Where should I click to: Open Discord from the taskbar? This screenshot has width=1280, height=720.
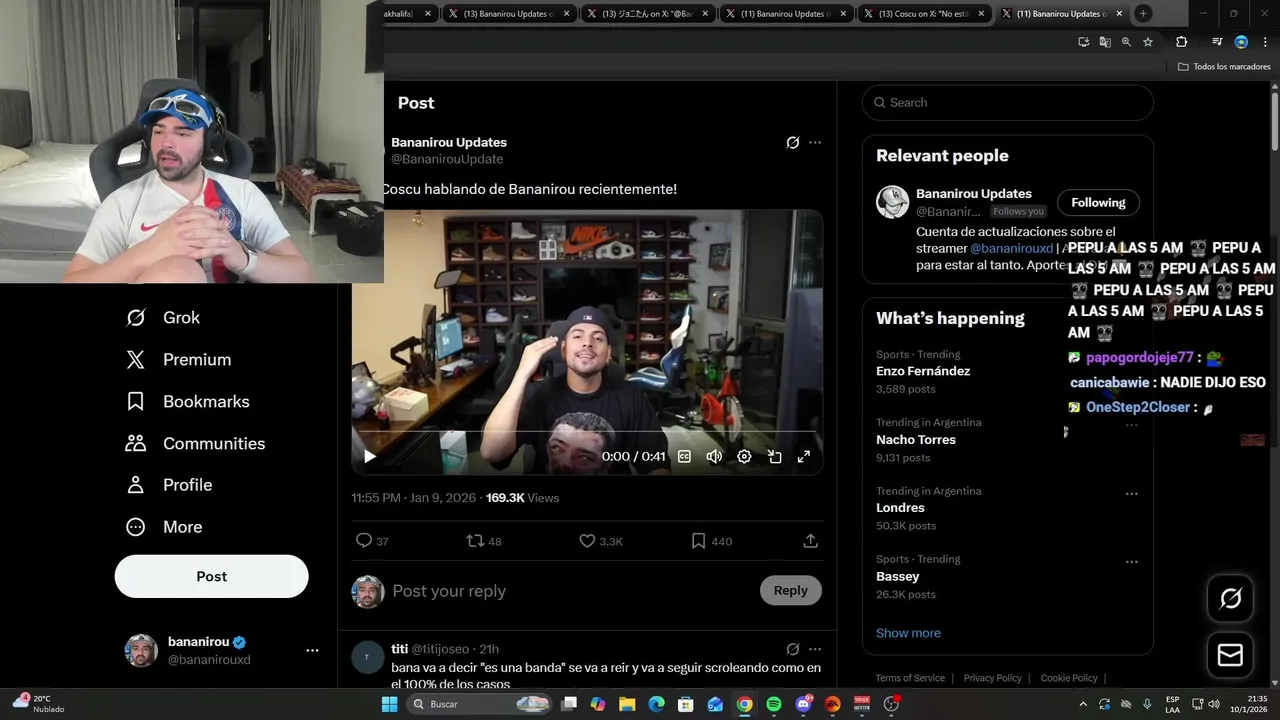(x=803, y=704)
